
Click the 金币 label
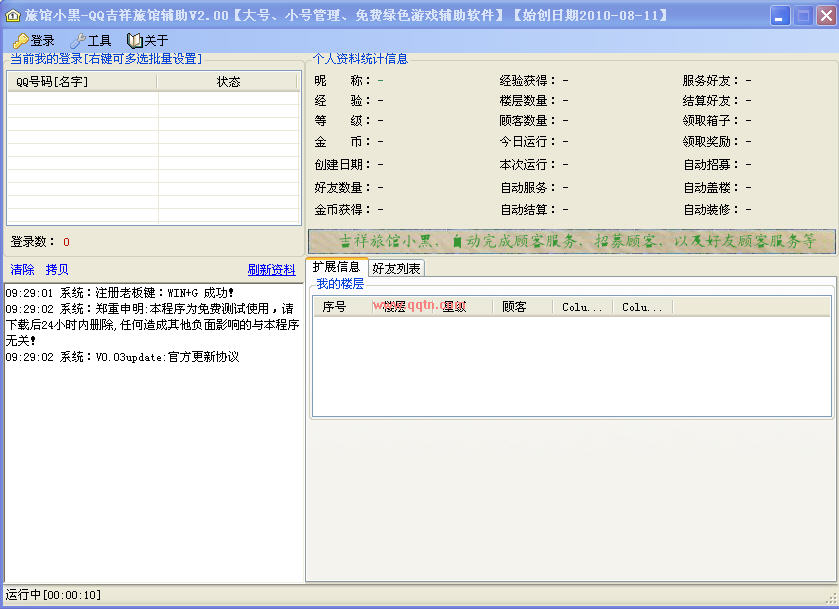click(341, 141)
